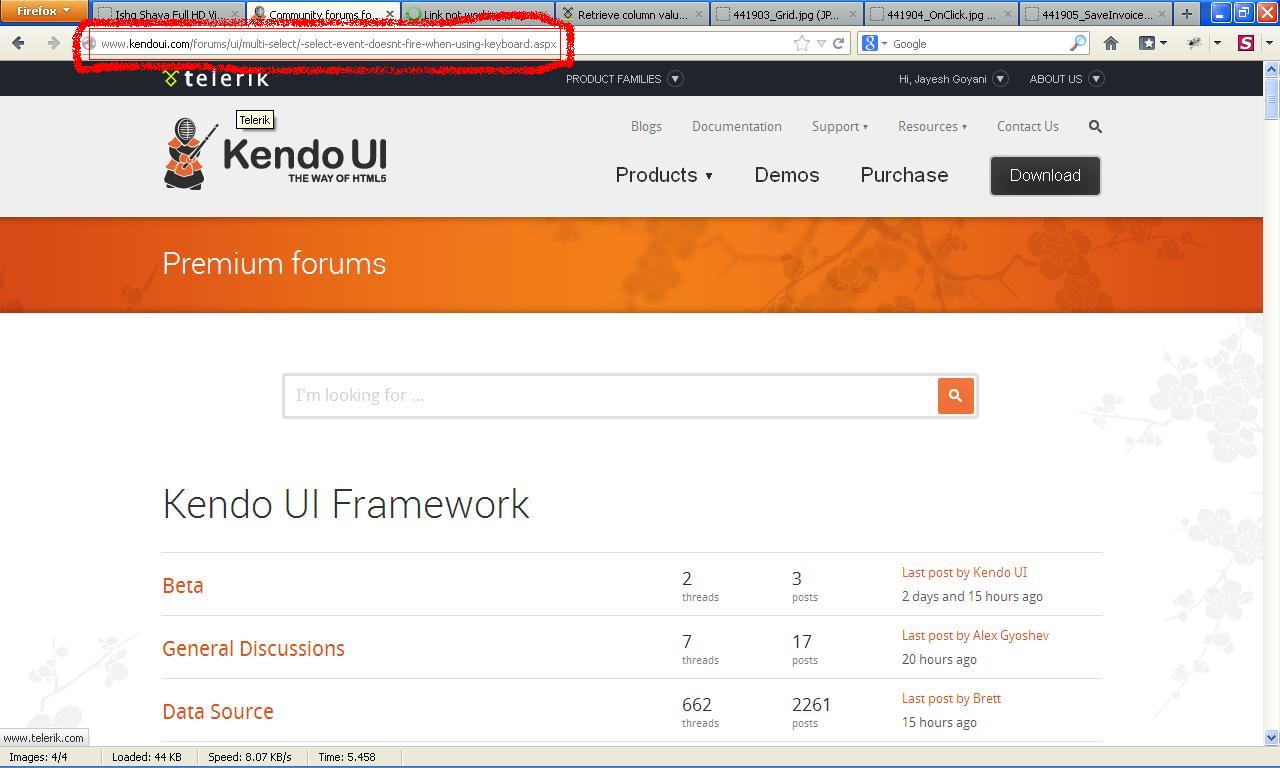
Task: Open the Last post by Alex Gyoshev link
Action: pyautogui.click(x=975, y=635)
